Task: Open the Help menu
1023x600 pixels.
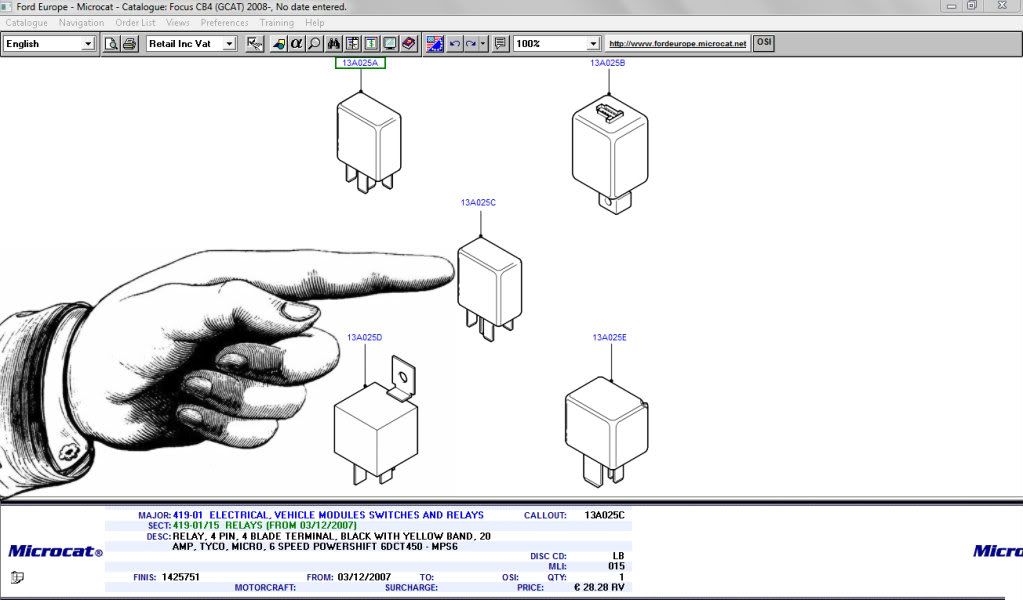Action: (314, 23)
